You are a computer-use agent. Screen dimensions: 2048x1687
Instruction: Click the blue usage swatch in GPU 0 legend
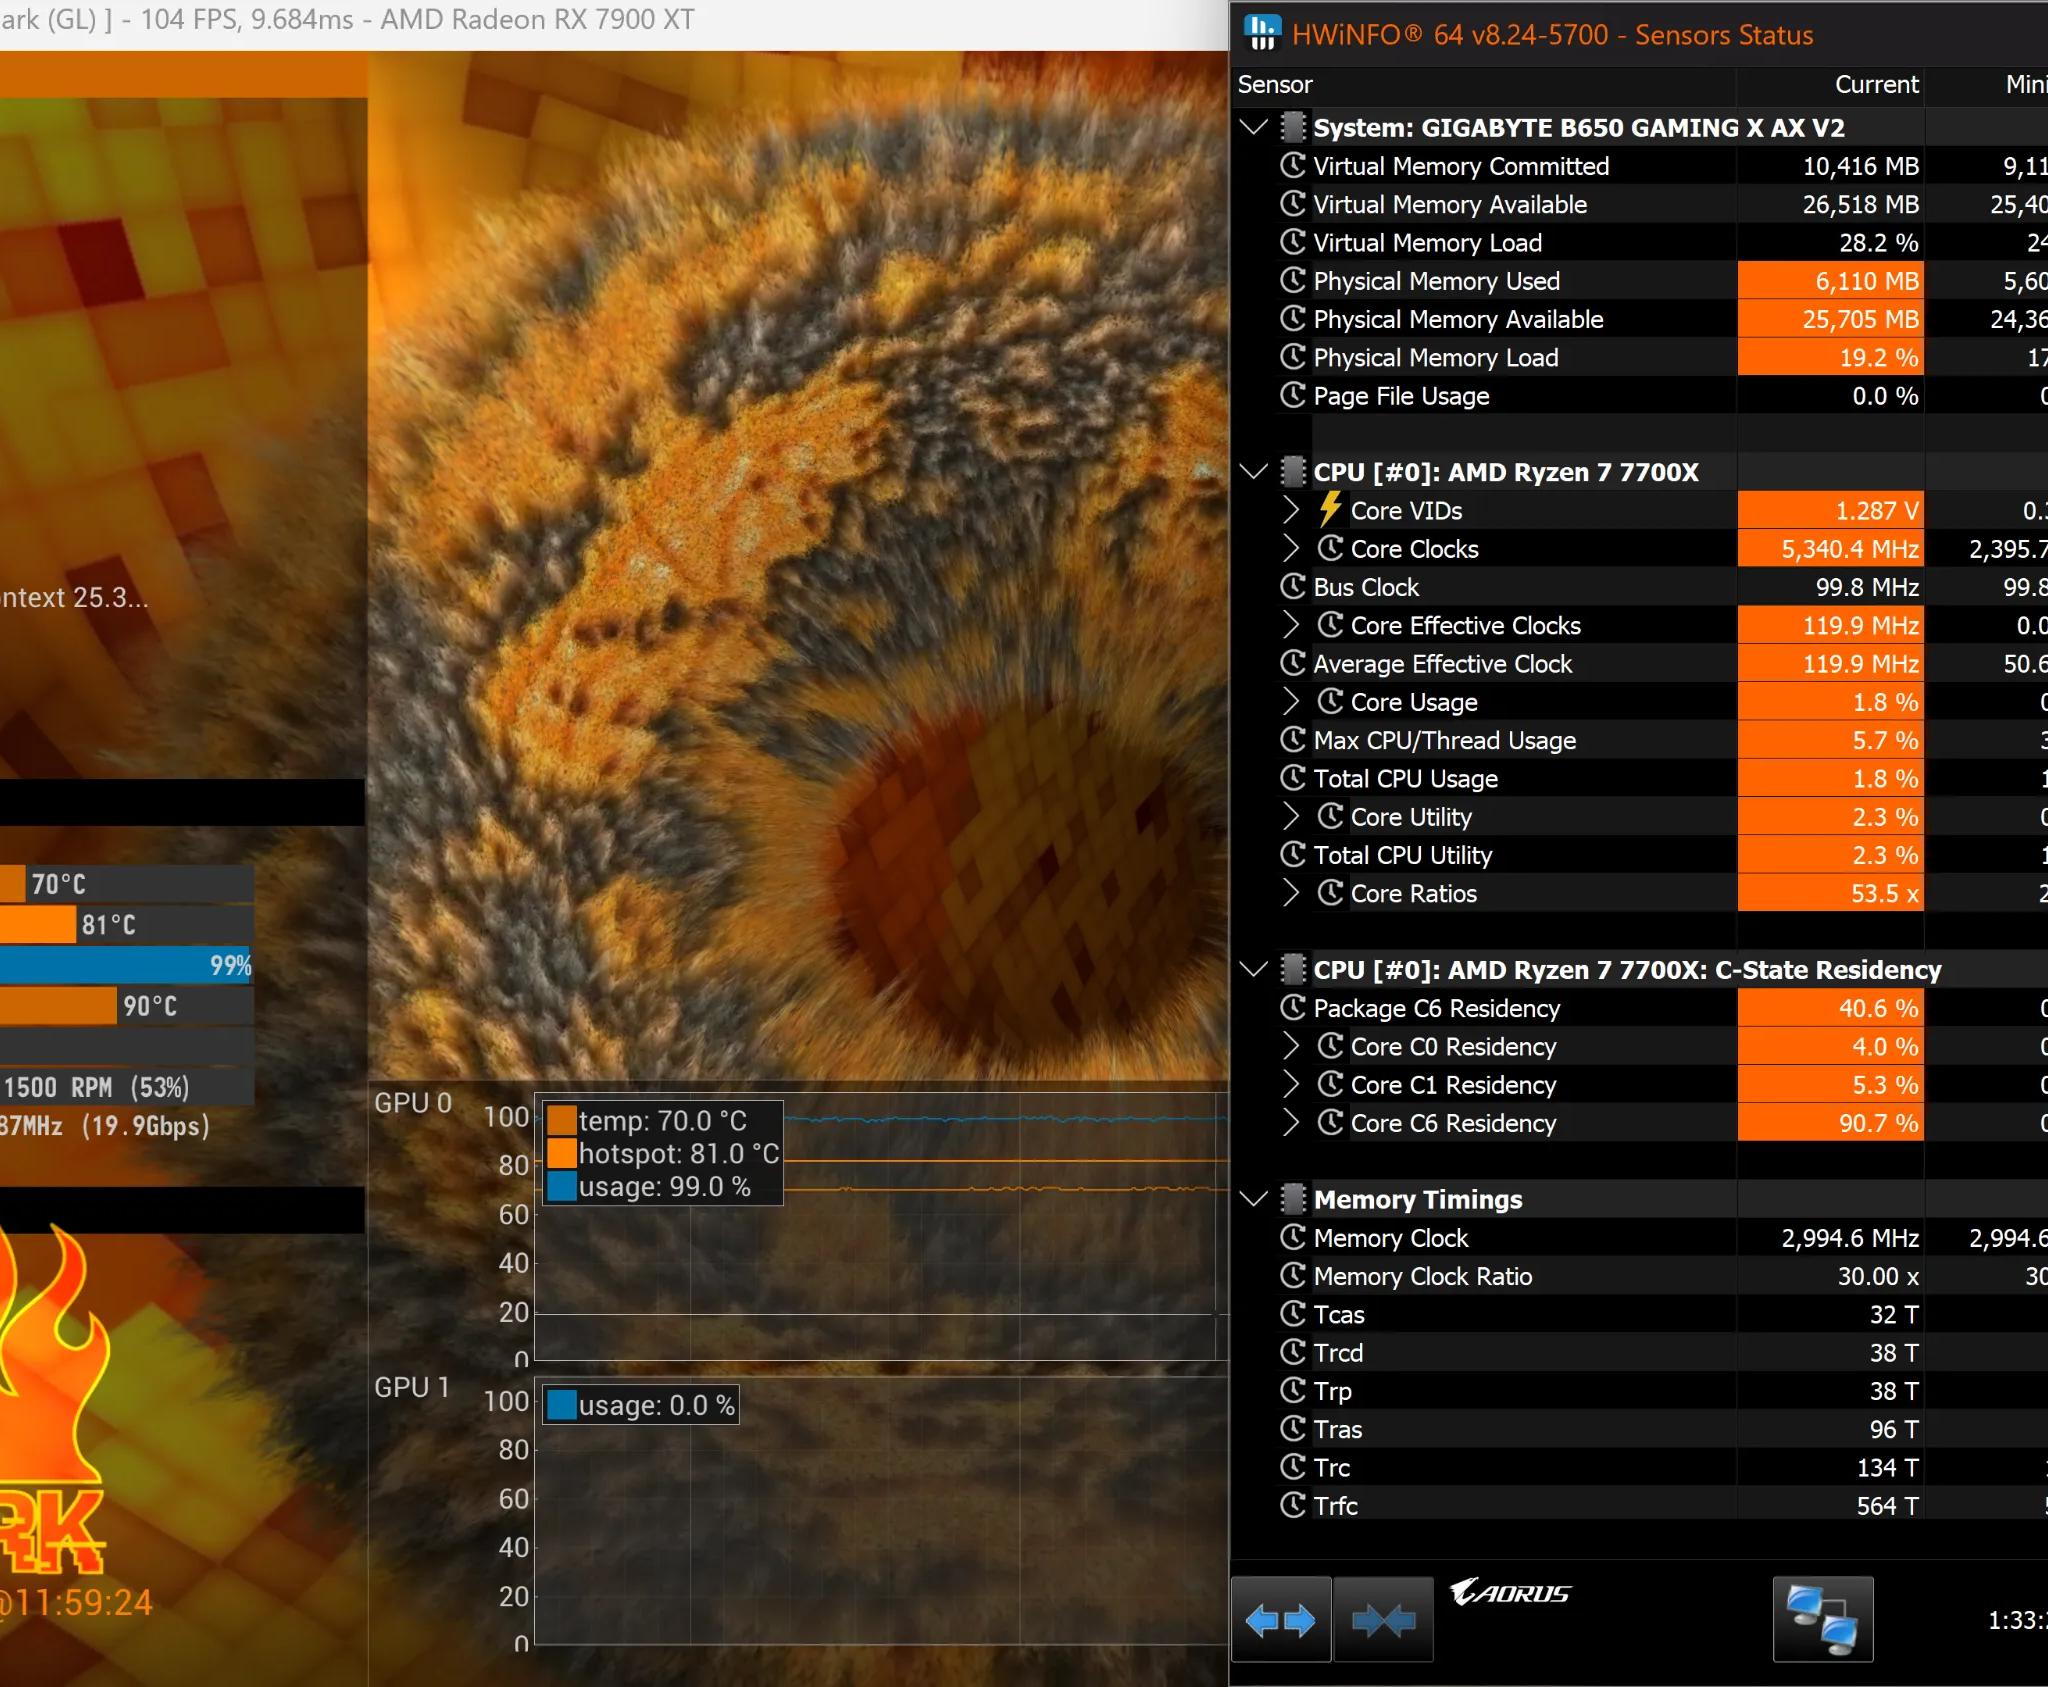coord(562,1186)
